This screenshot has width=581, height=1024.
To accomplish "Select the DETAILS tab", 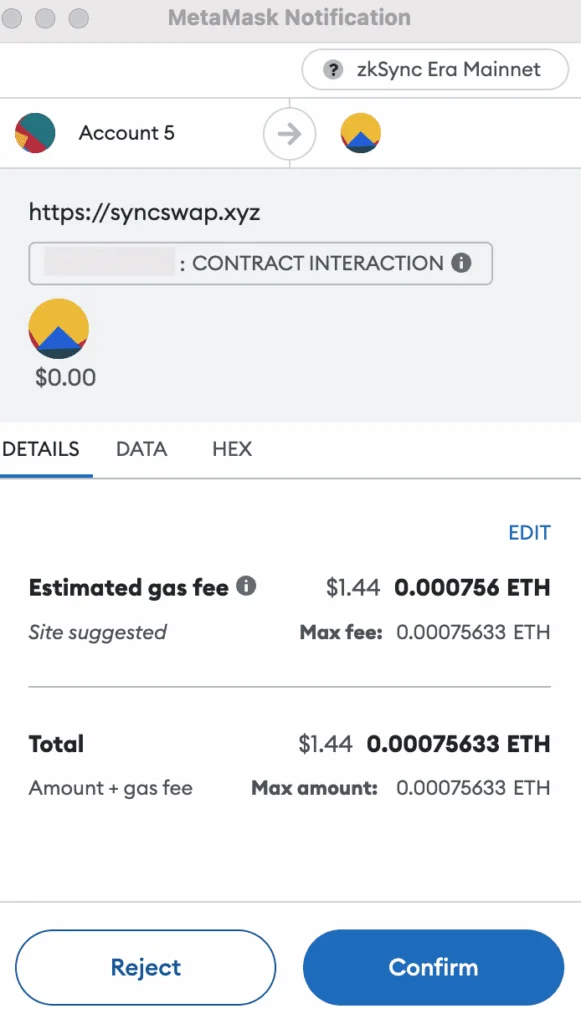I will [41, 449].
